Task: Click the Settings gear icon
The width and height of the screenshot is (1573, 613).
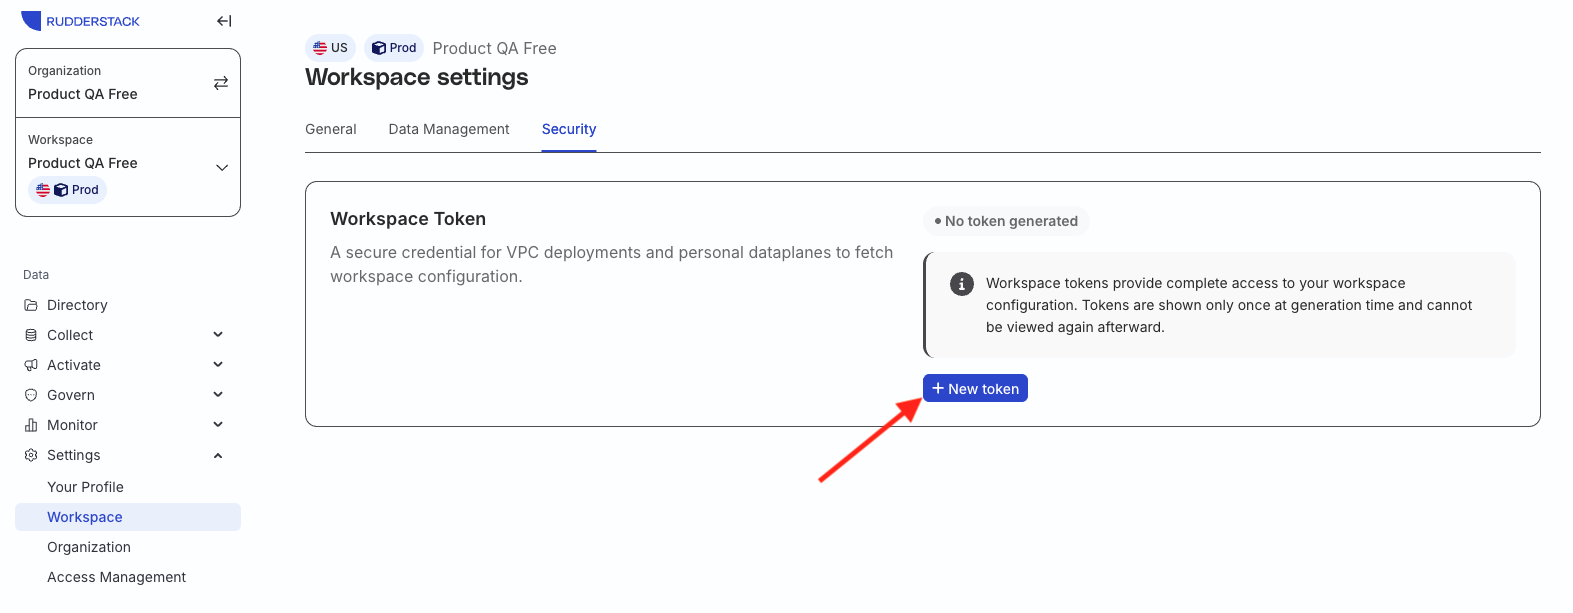Action: [x=31, y=455]
